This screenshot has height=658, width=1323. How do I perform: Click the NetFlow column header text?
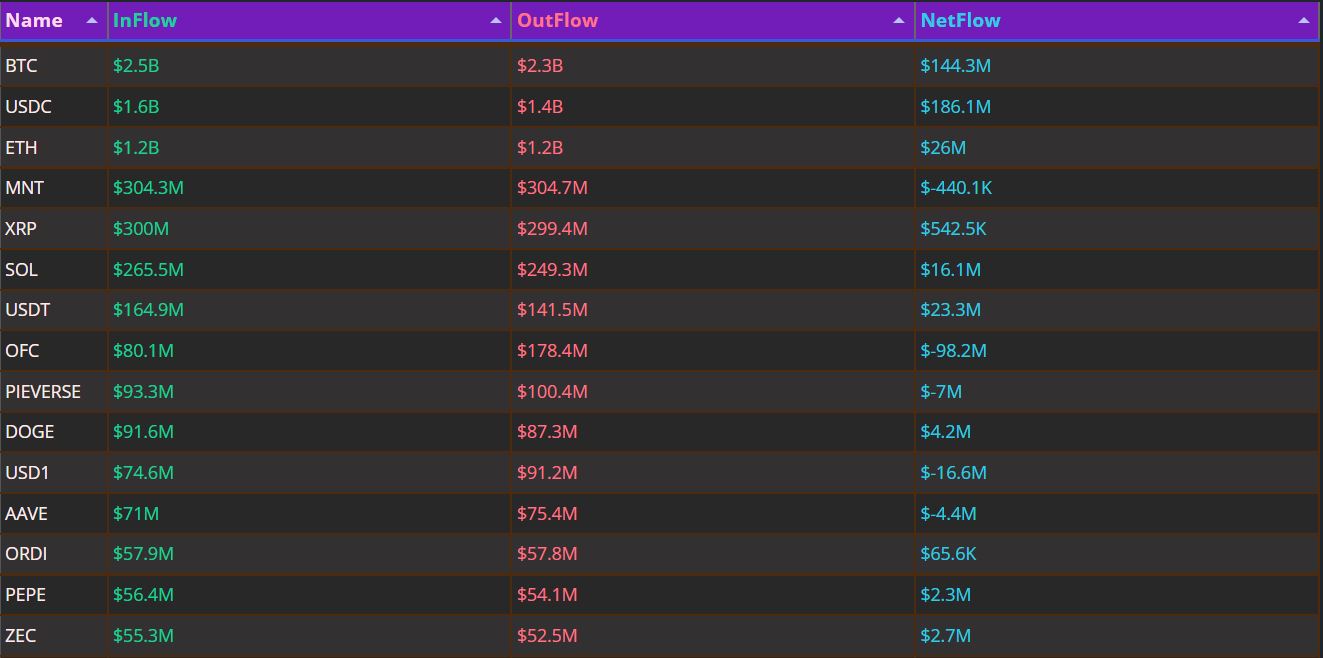click(x=960, y=21)
